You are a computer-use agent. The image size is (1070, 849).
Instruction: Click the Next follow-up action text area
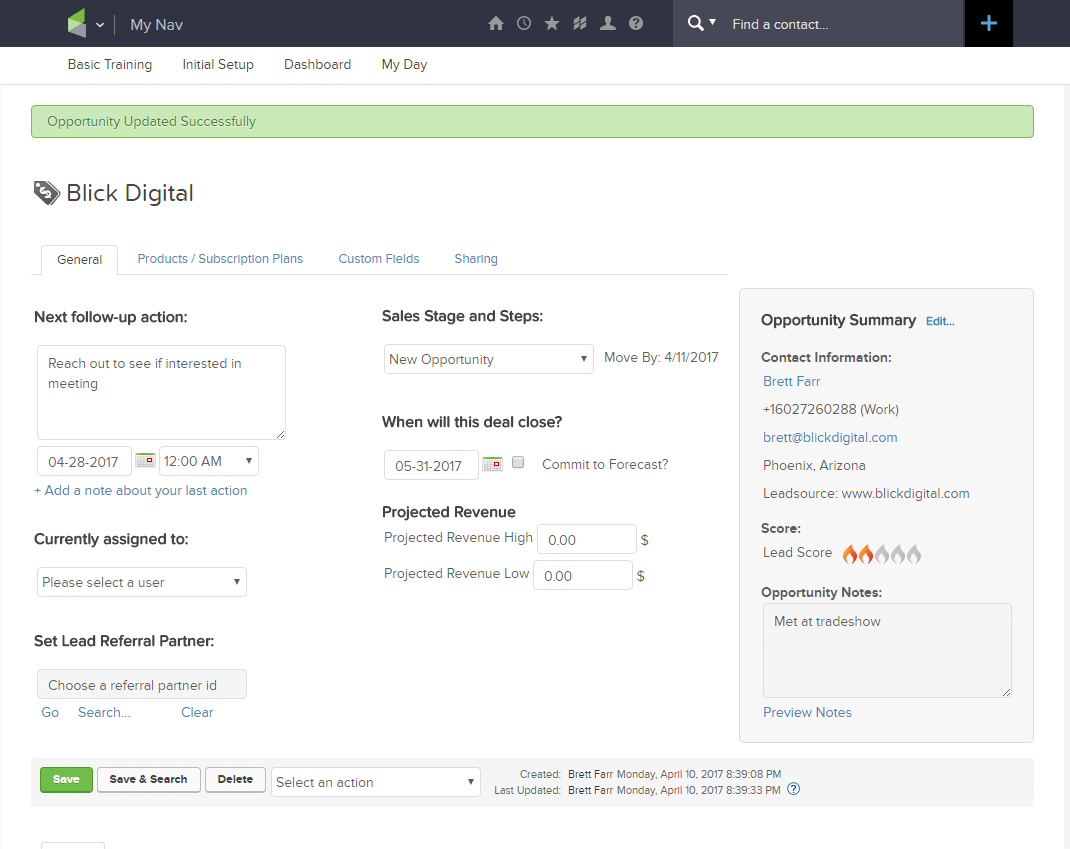[161, 392]
